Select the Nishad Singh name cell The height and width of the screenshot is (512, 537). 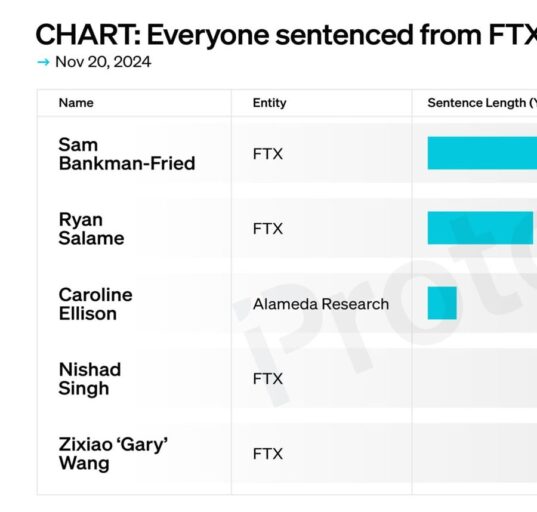coord(90,379)
